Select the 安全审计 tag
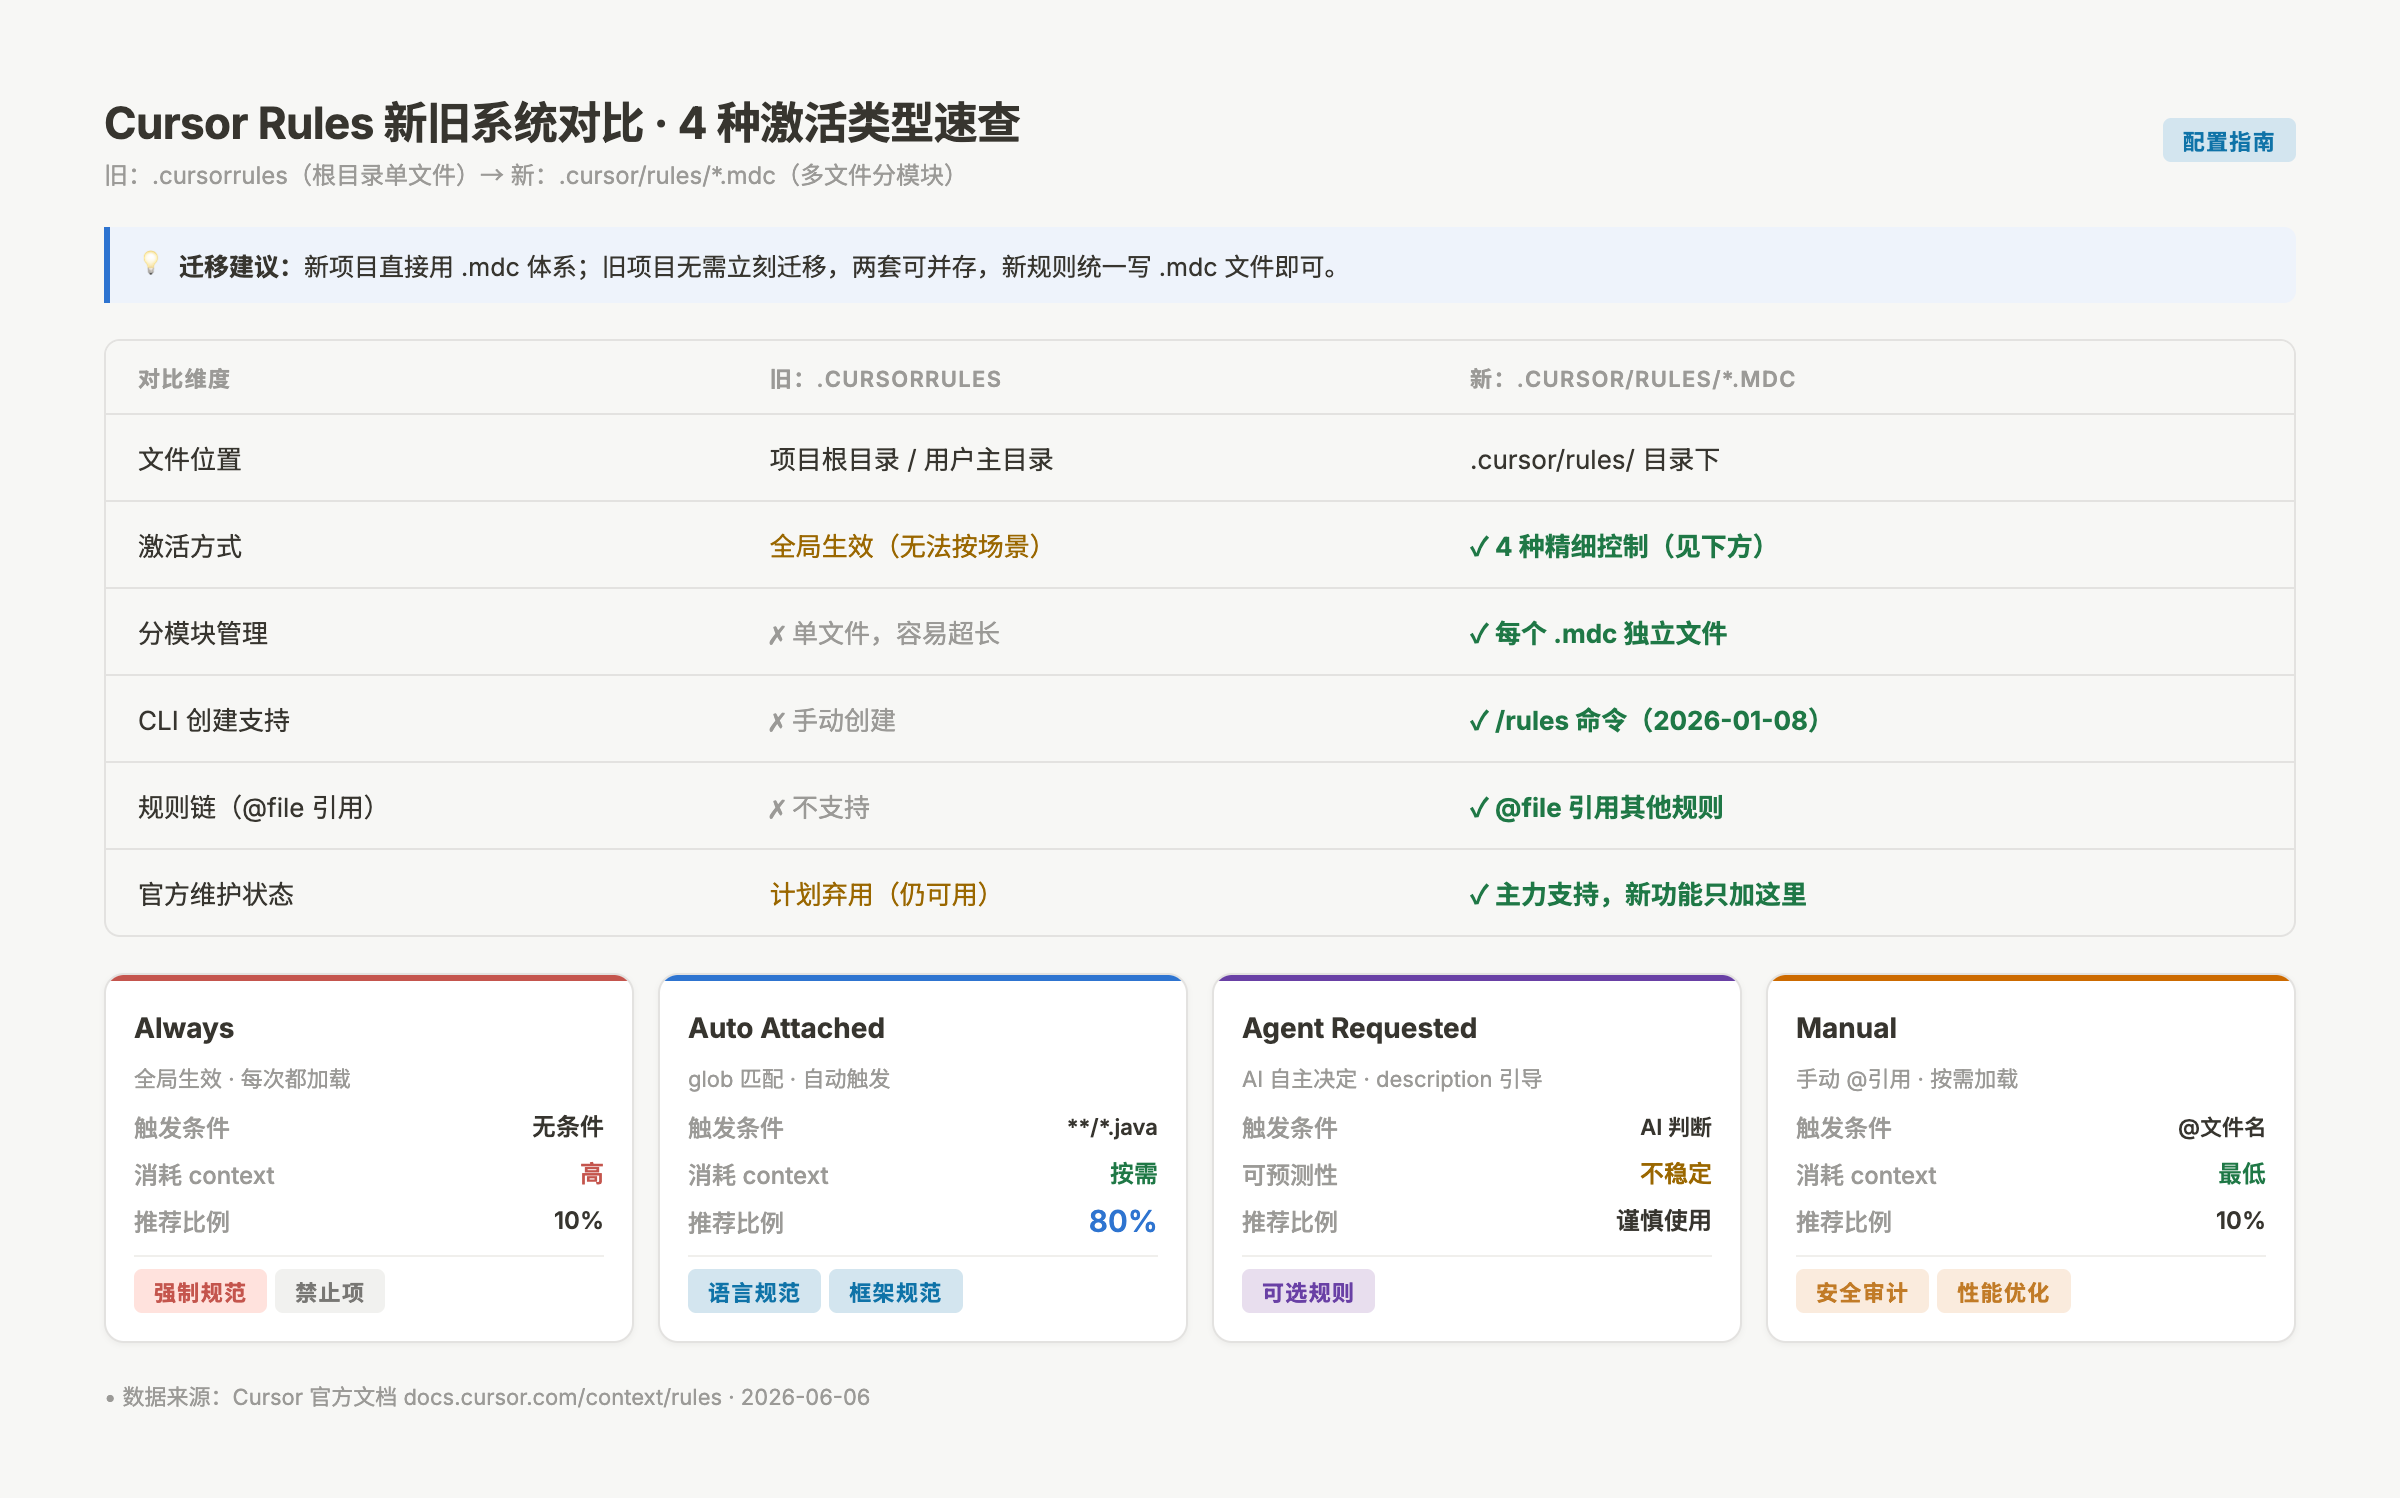 [1862, 1292]
